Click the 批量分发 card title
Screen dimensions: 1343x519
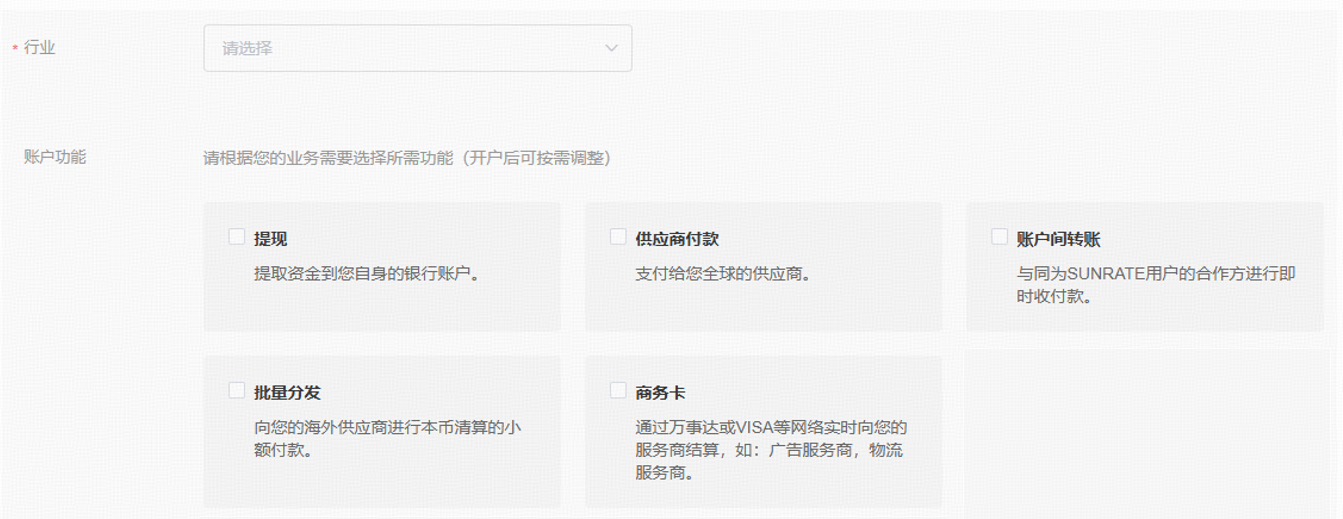pyautogui.click(x=287, y=392)
